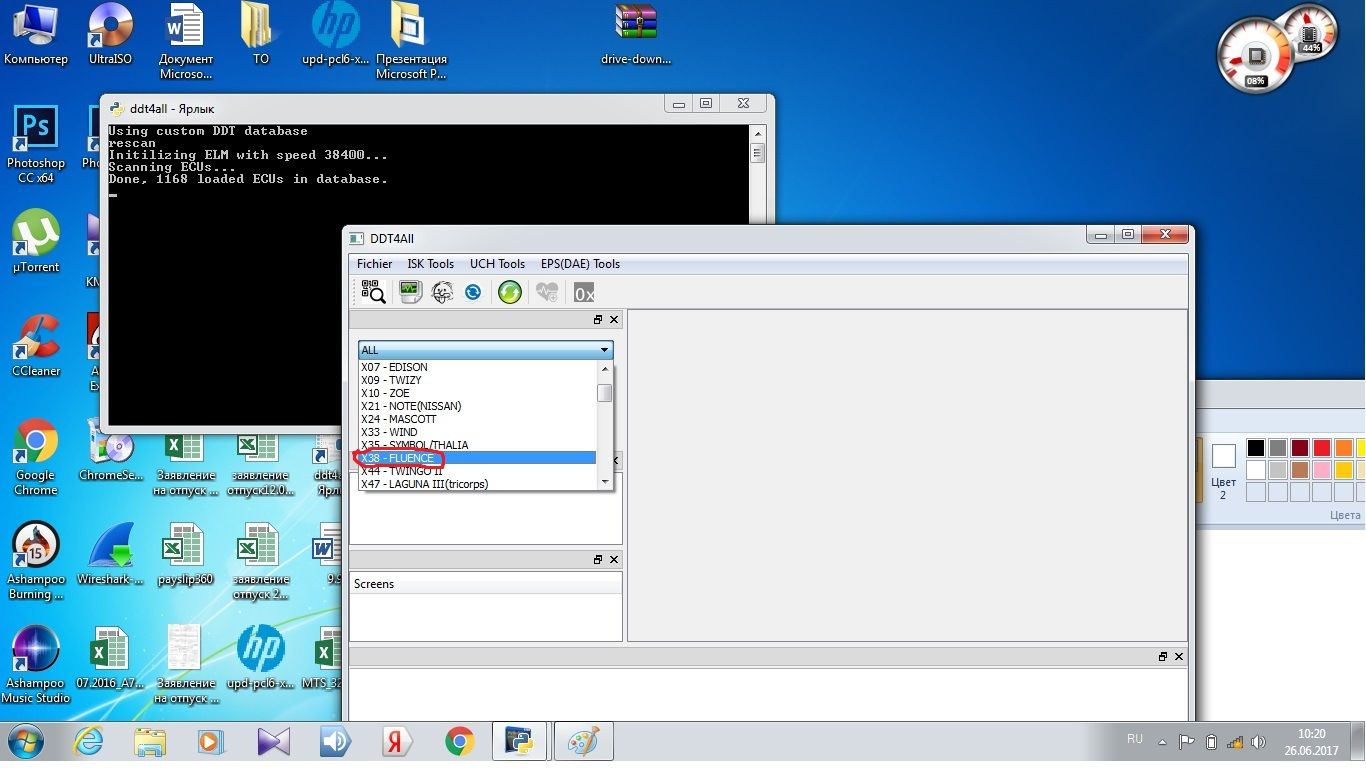Float the Screens dock panel
Viewport: 1366px width, 768px height.
[598, 560]
